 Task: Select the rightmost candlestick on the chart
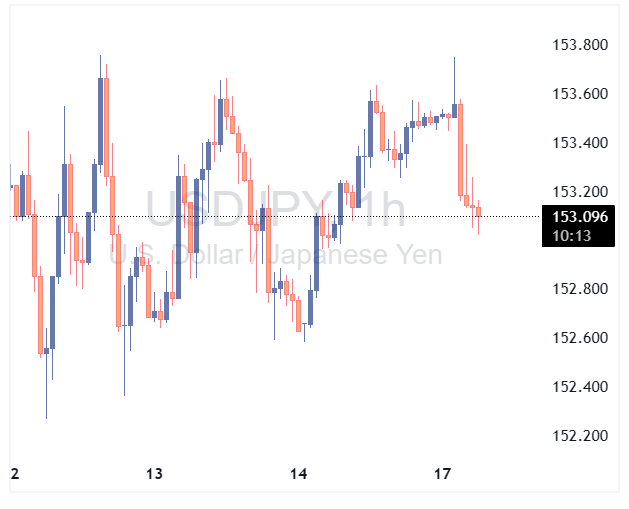(479, 212)
